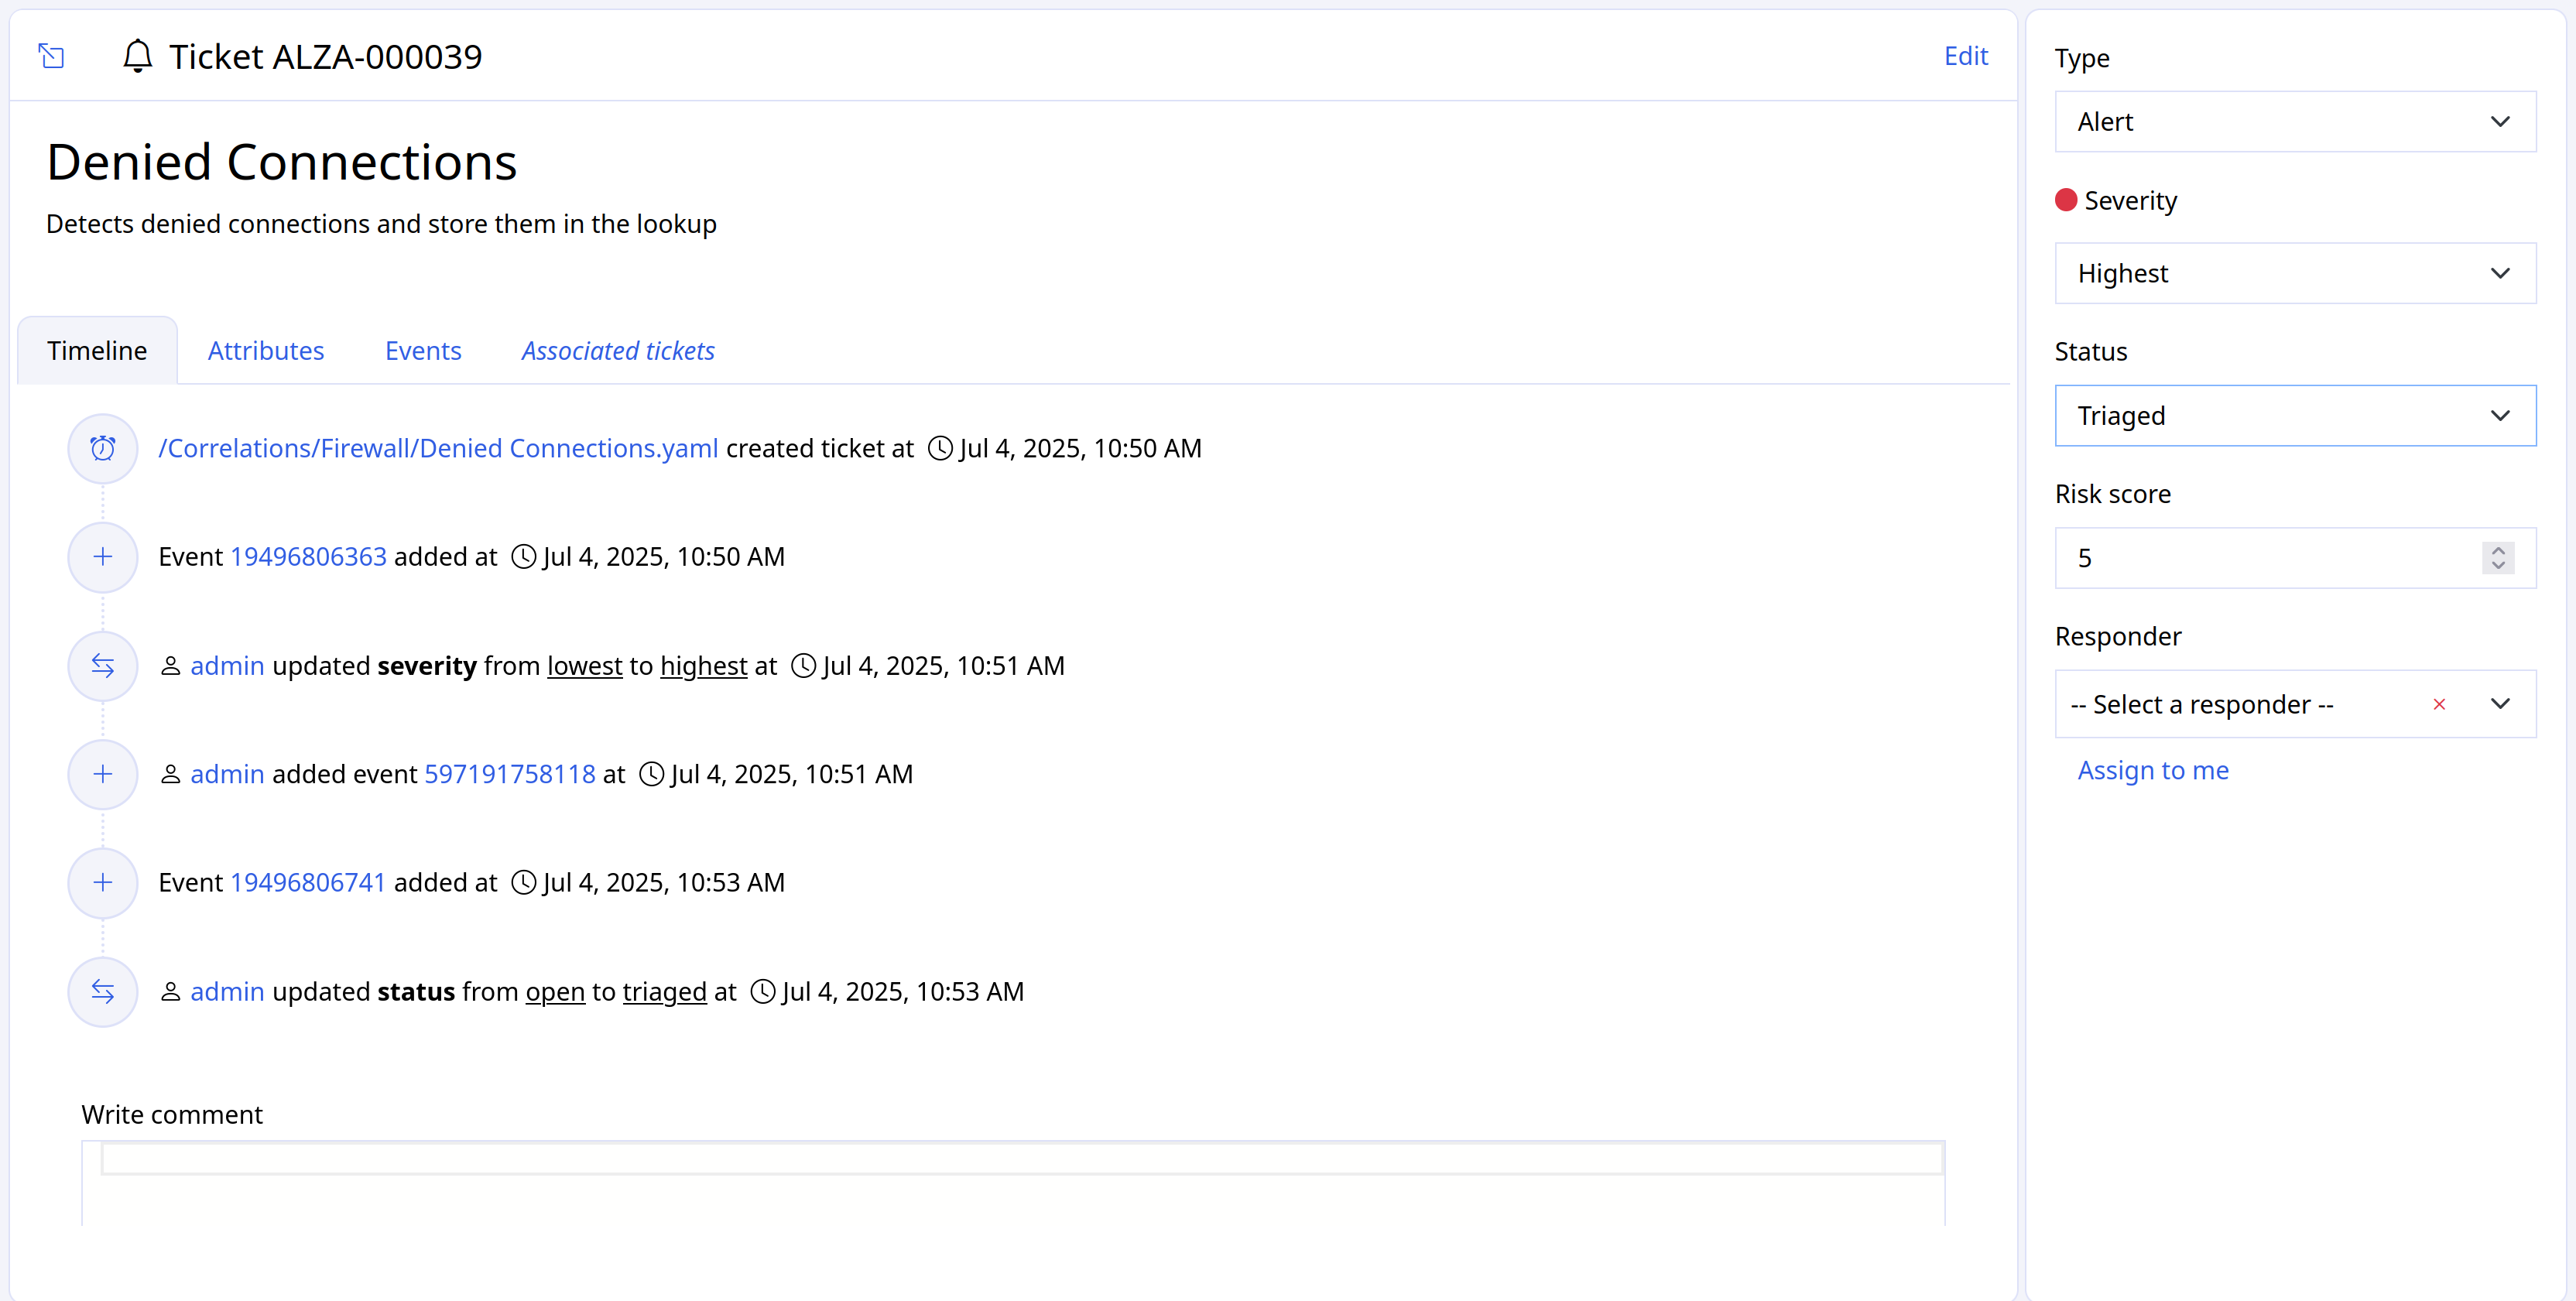Click the bell icon next to Ticket ALZA-000039

(x=137, y=56)
